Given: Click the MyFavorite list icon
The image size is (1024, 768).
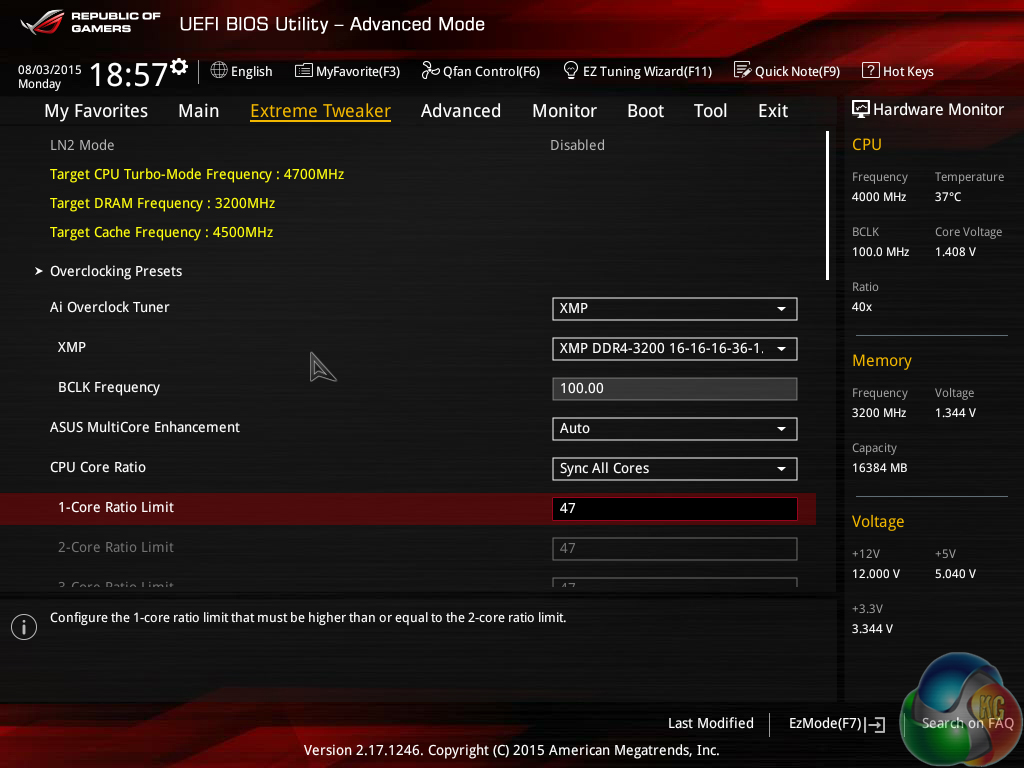Looking at the screenshot, I should click(303, 71).
